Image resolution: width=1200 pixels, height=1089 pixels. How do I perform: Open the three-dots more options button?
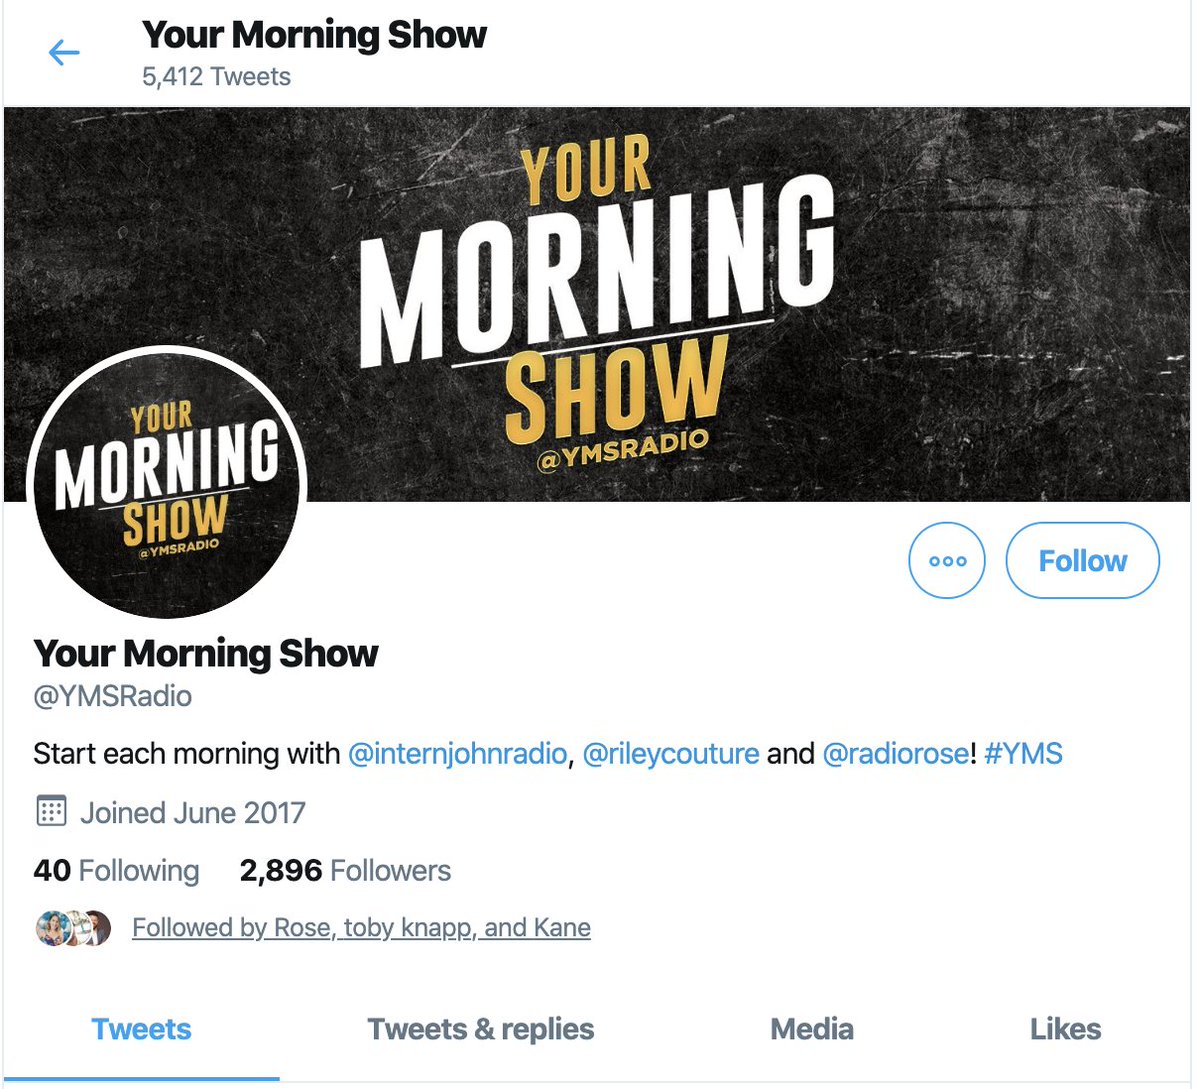[x=947, y=560]
